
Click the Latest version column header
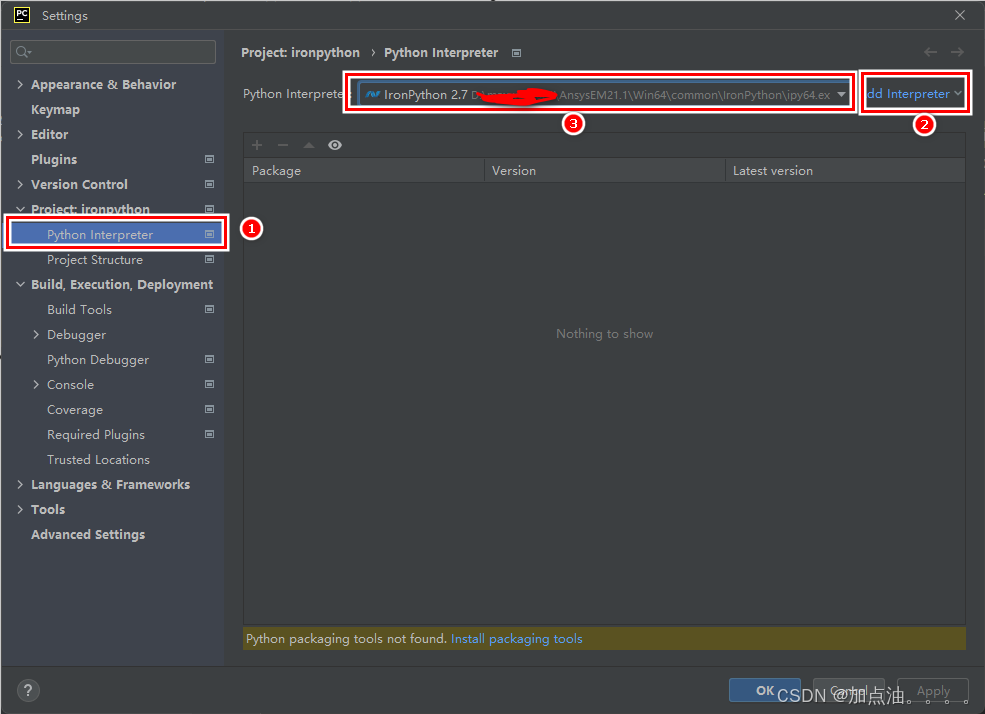846,171
